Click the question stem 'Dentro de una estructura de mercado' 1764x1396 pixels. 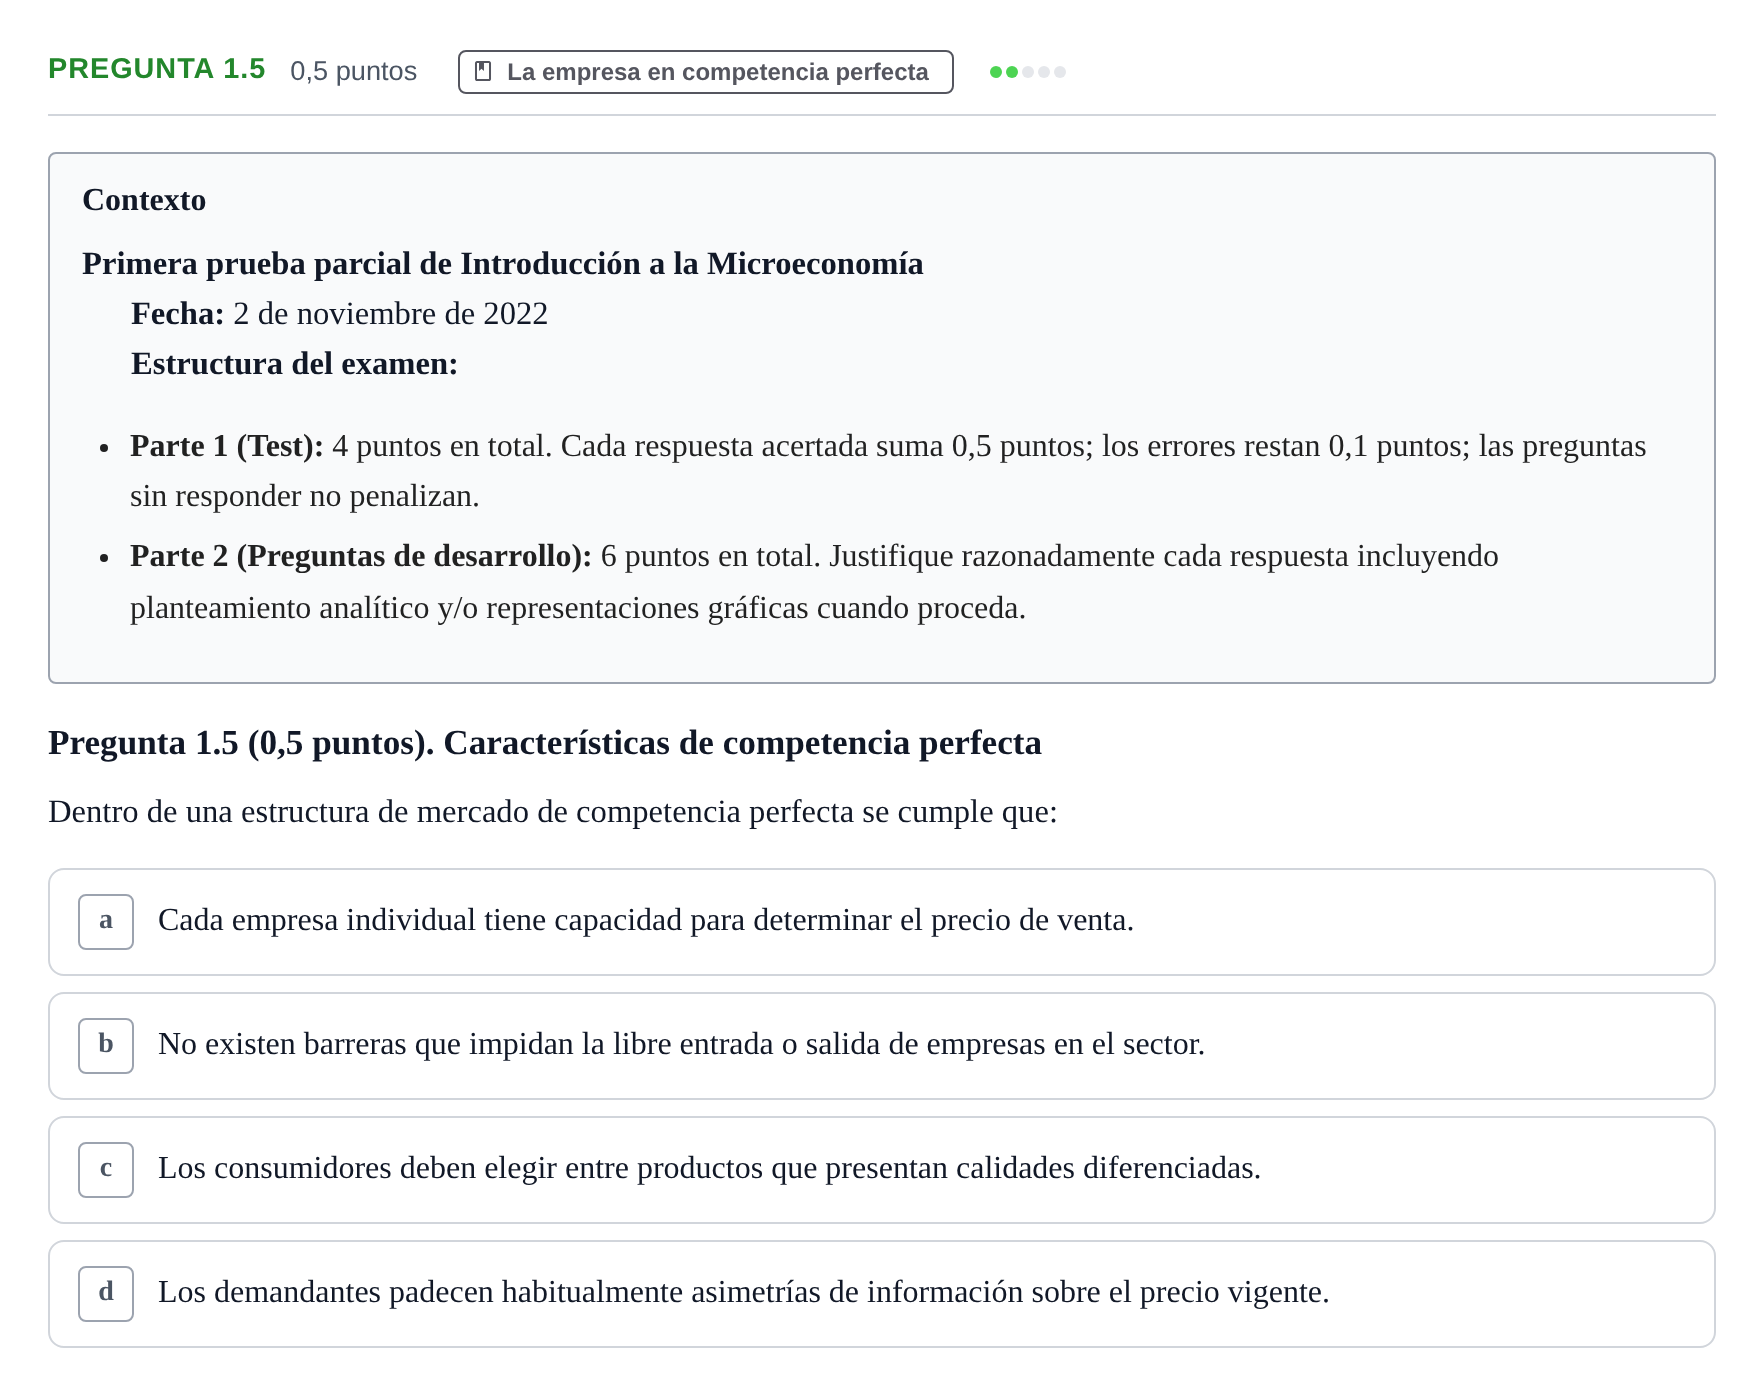(x=552, y=812)
